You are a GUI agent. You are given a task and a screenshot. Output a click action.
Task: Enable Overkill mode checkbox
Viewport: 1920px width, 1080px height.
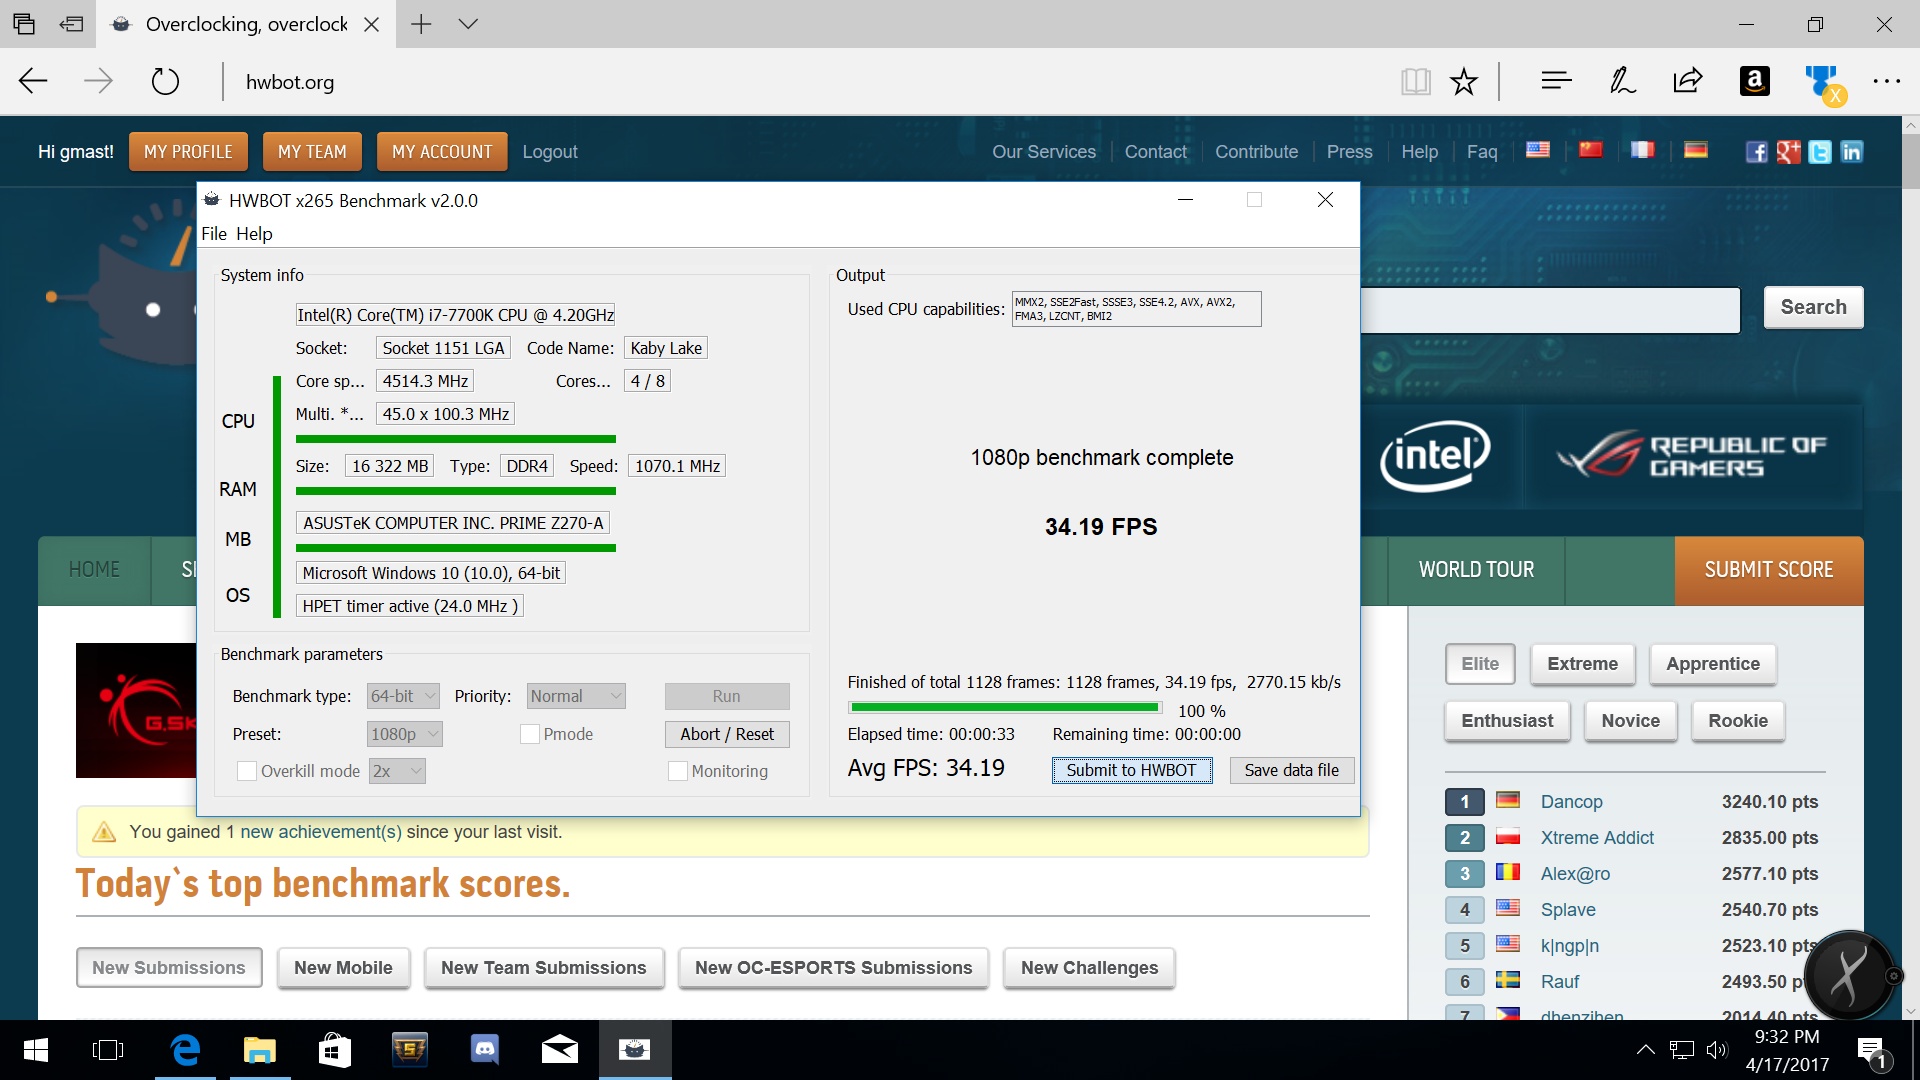pos(246,771)
